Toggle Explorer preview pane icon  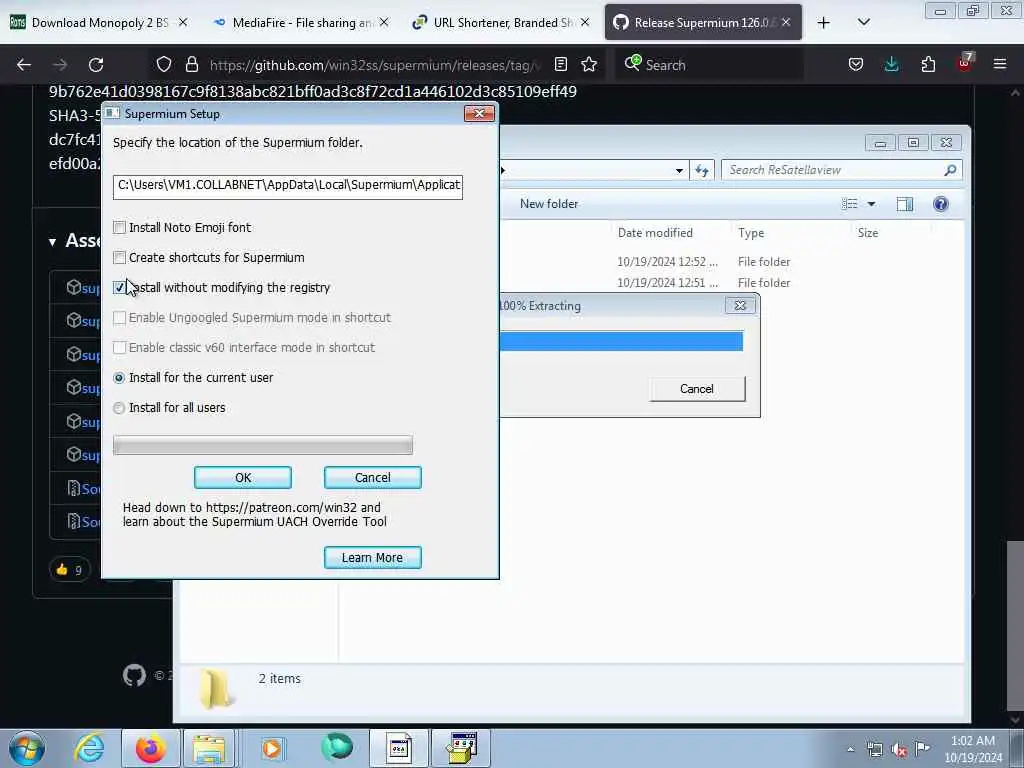pos(904,204)
